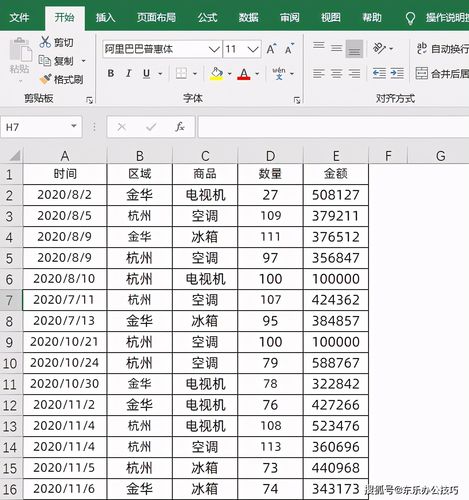Toggle Underline formatting

(146, 73)
